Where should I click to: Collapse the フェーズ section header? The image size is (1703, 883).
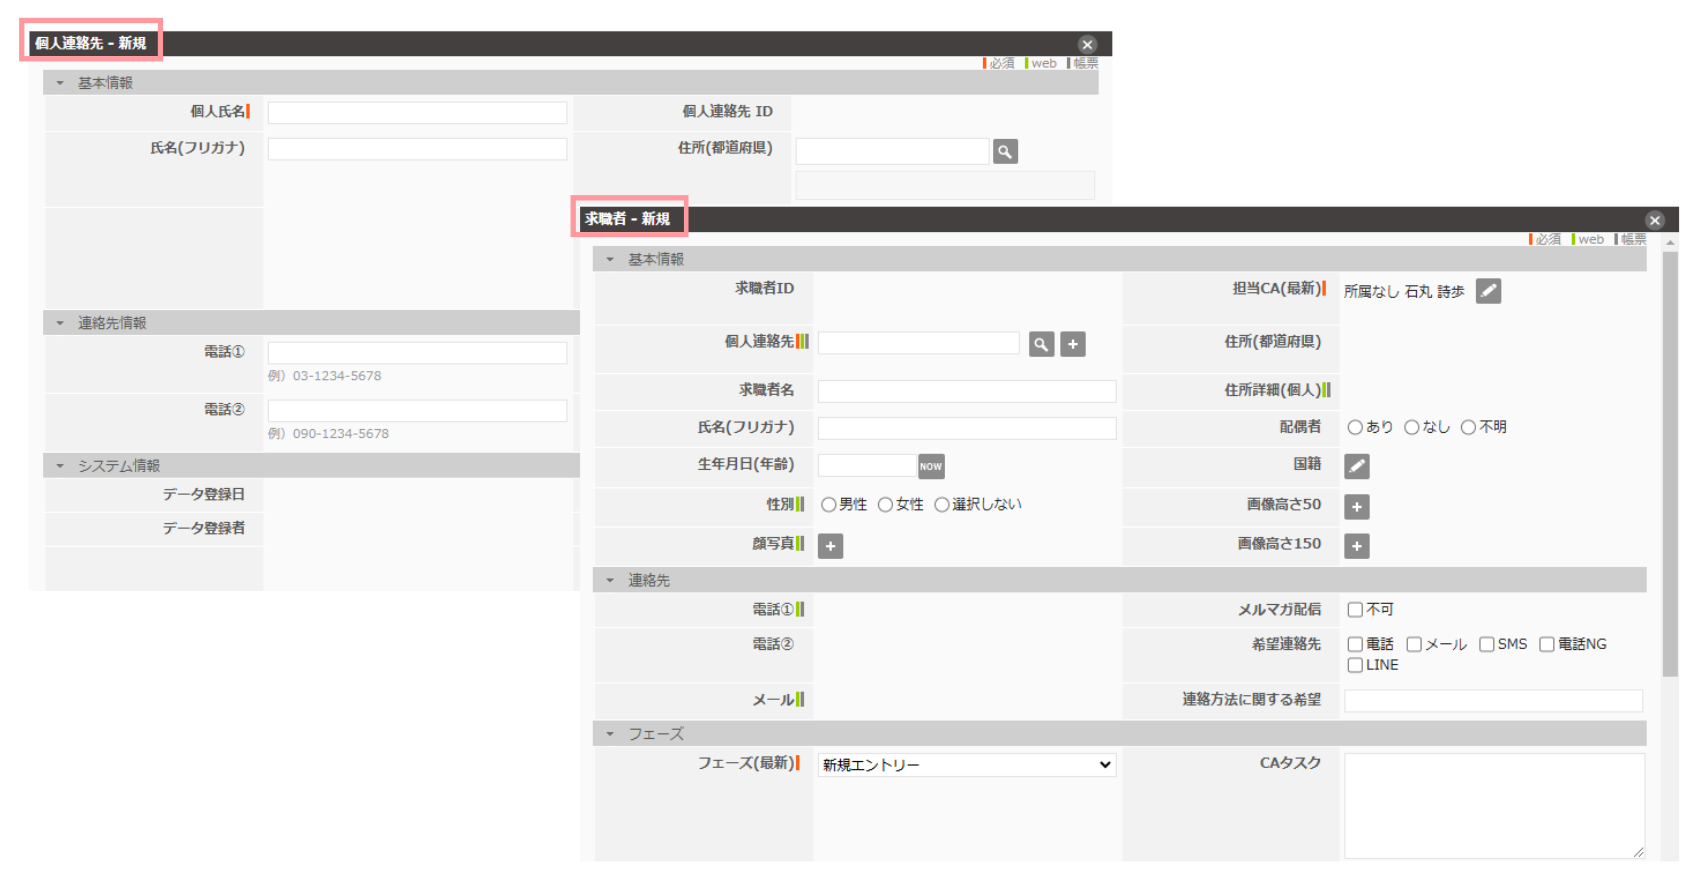tap(610, 734)
